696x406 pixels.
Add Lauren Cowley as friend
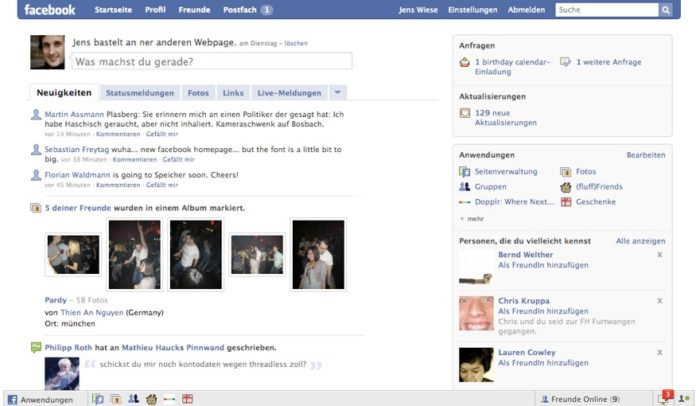pos(543,363)
